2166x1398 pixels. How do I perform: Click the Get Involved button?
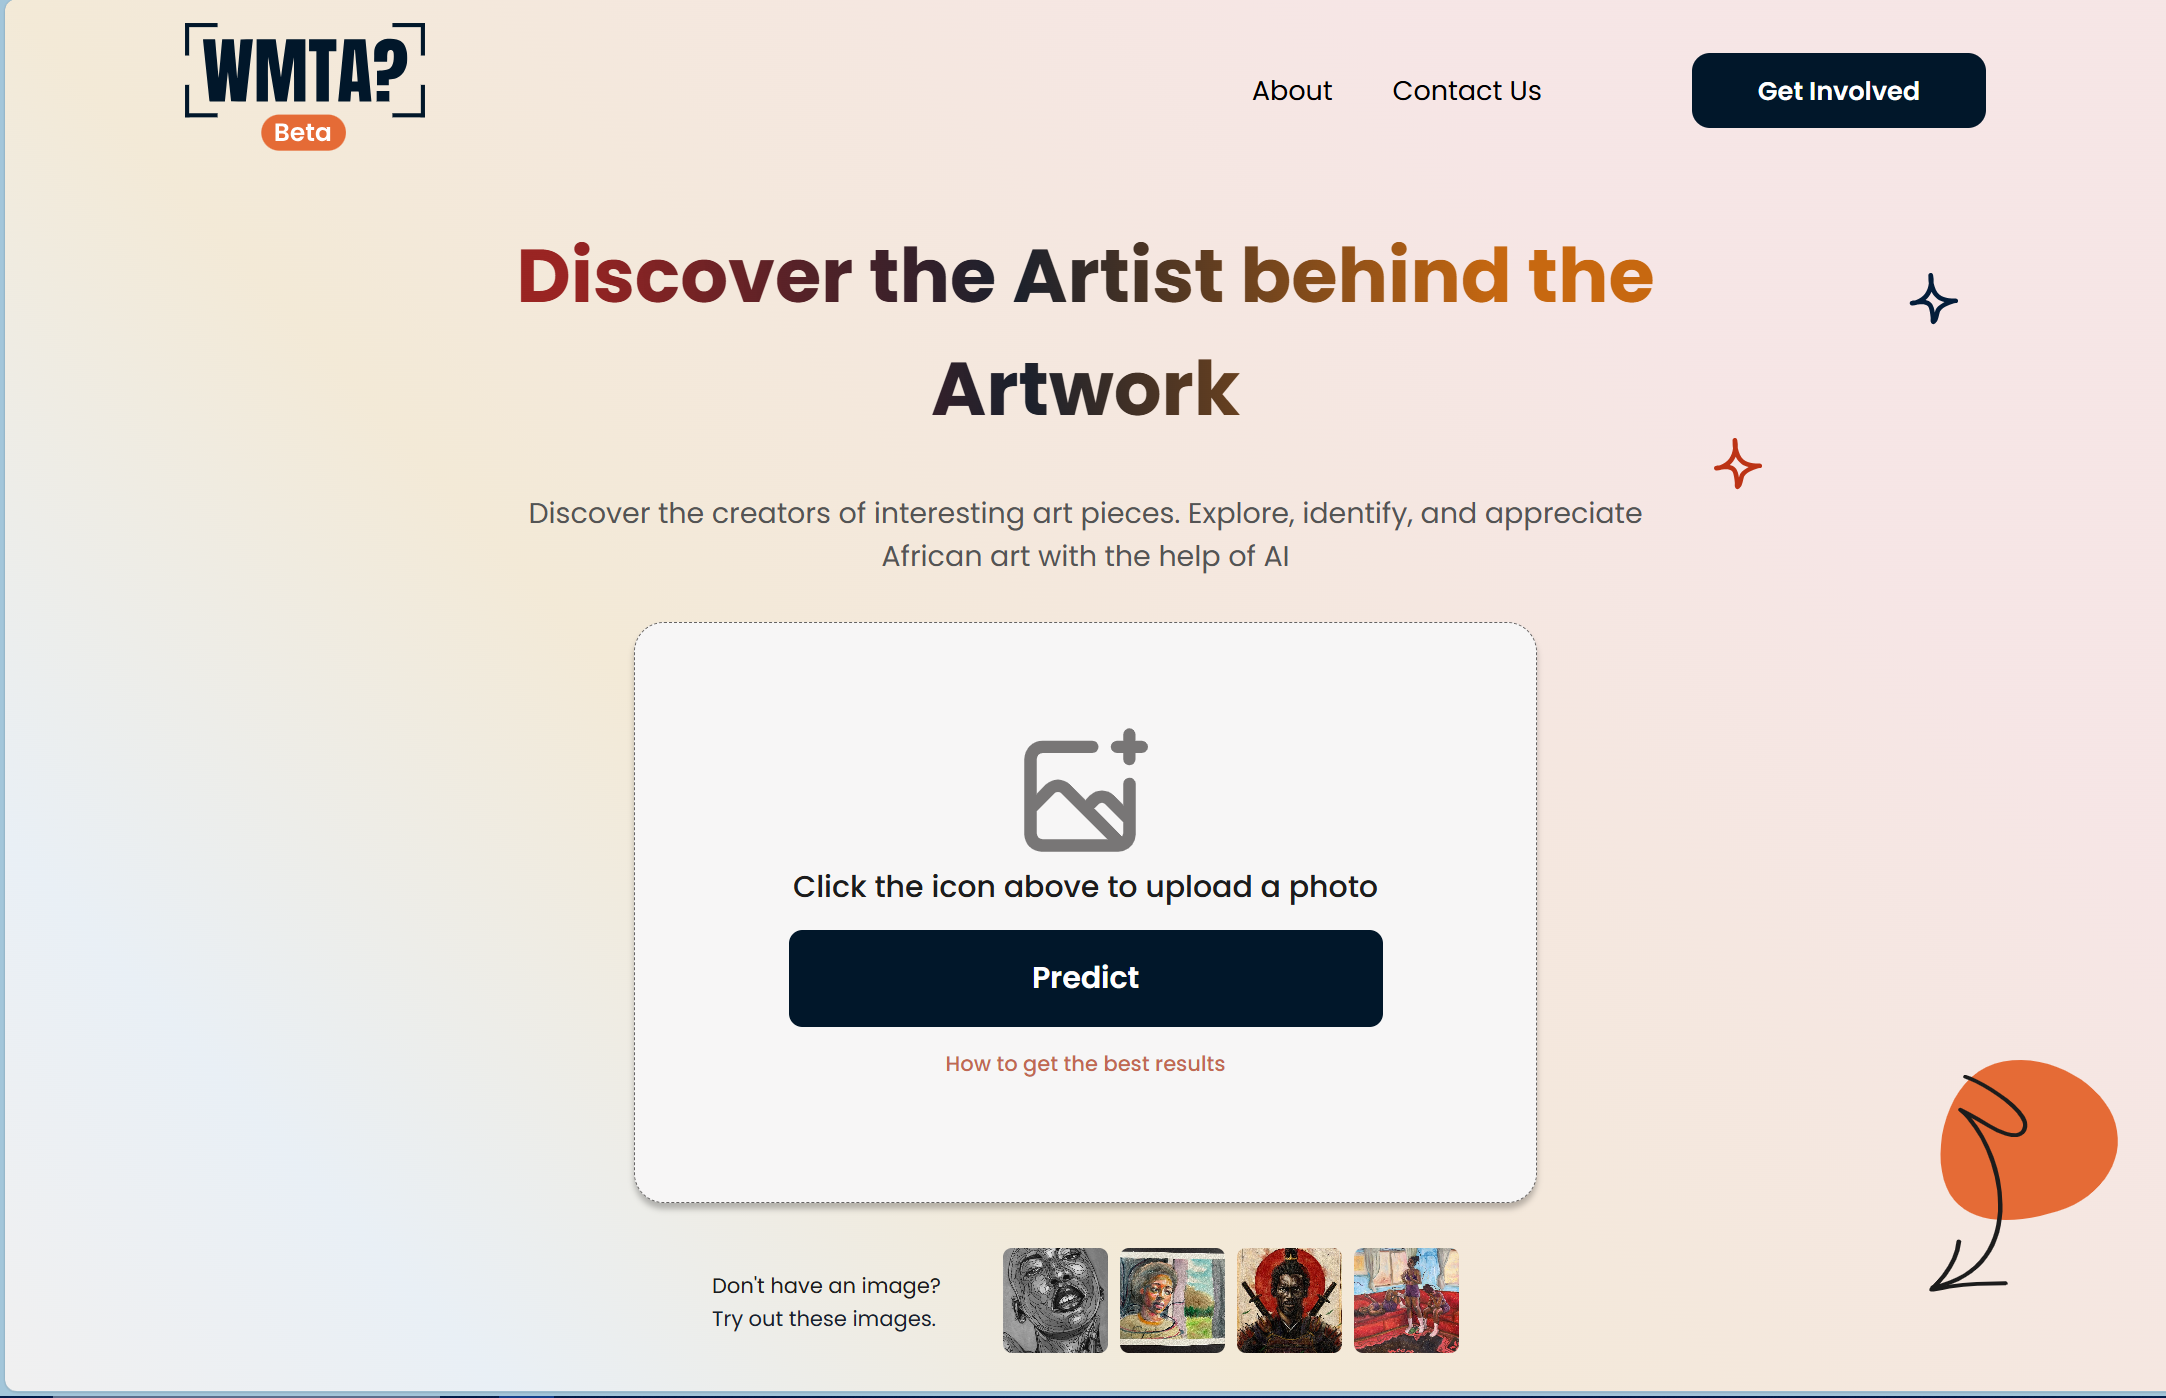tap(1838, 91)
